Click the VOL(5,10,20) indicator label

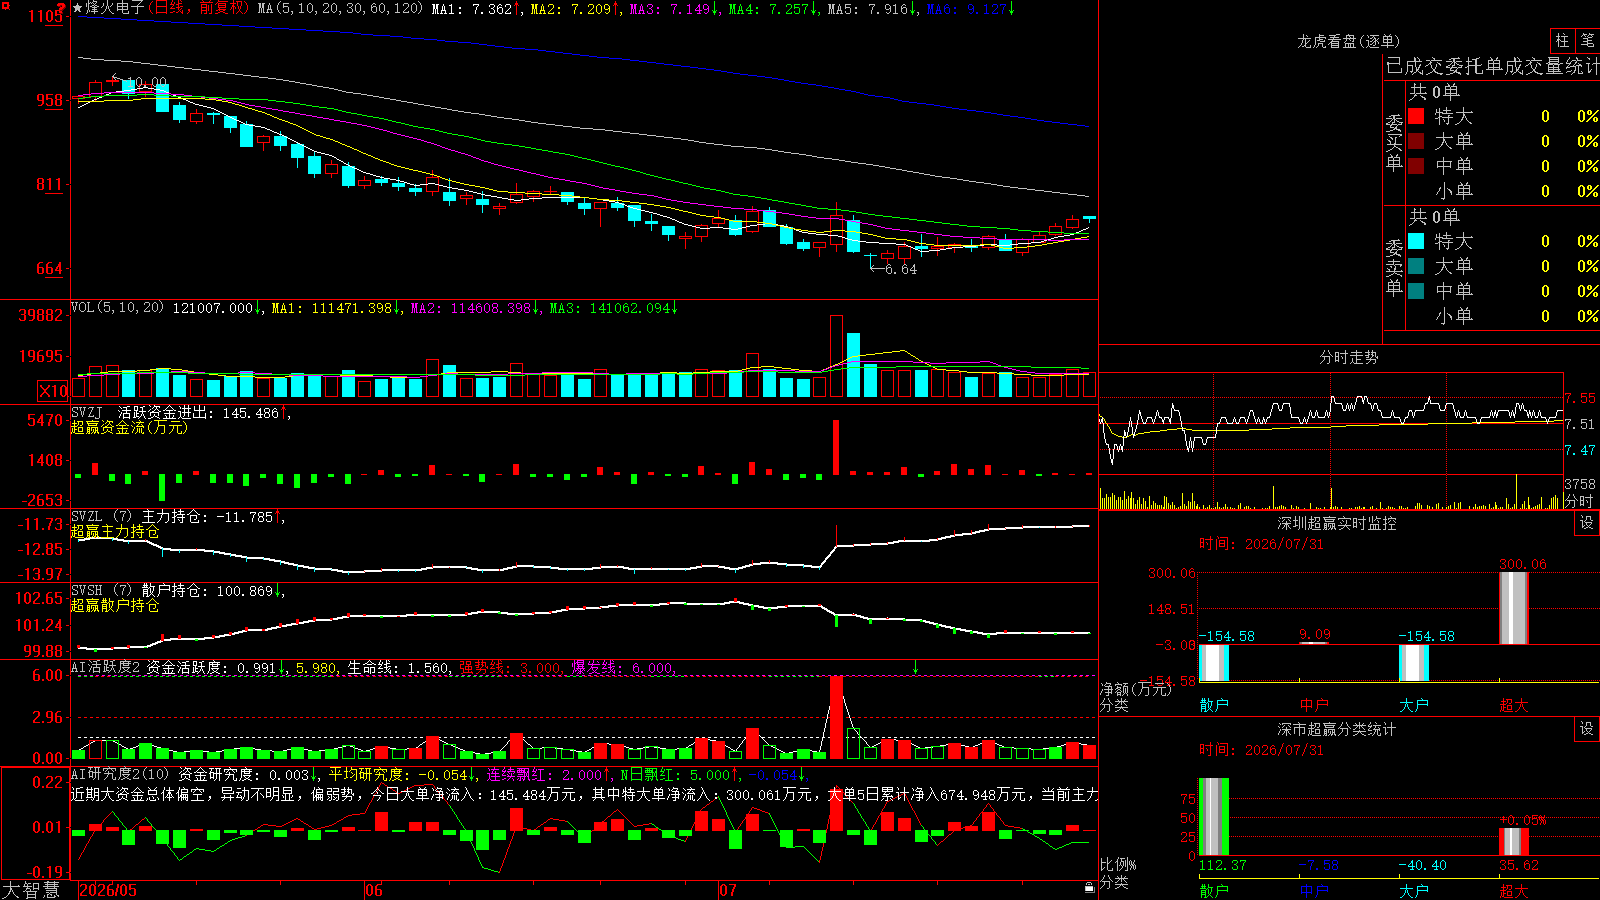pyautogui.click(x=118, y=308)
